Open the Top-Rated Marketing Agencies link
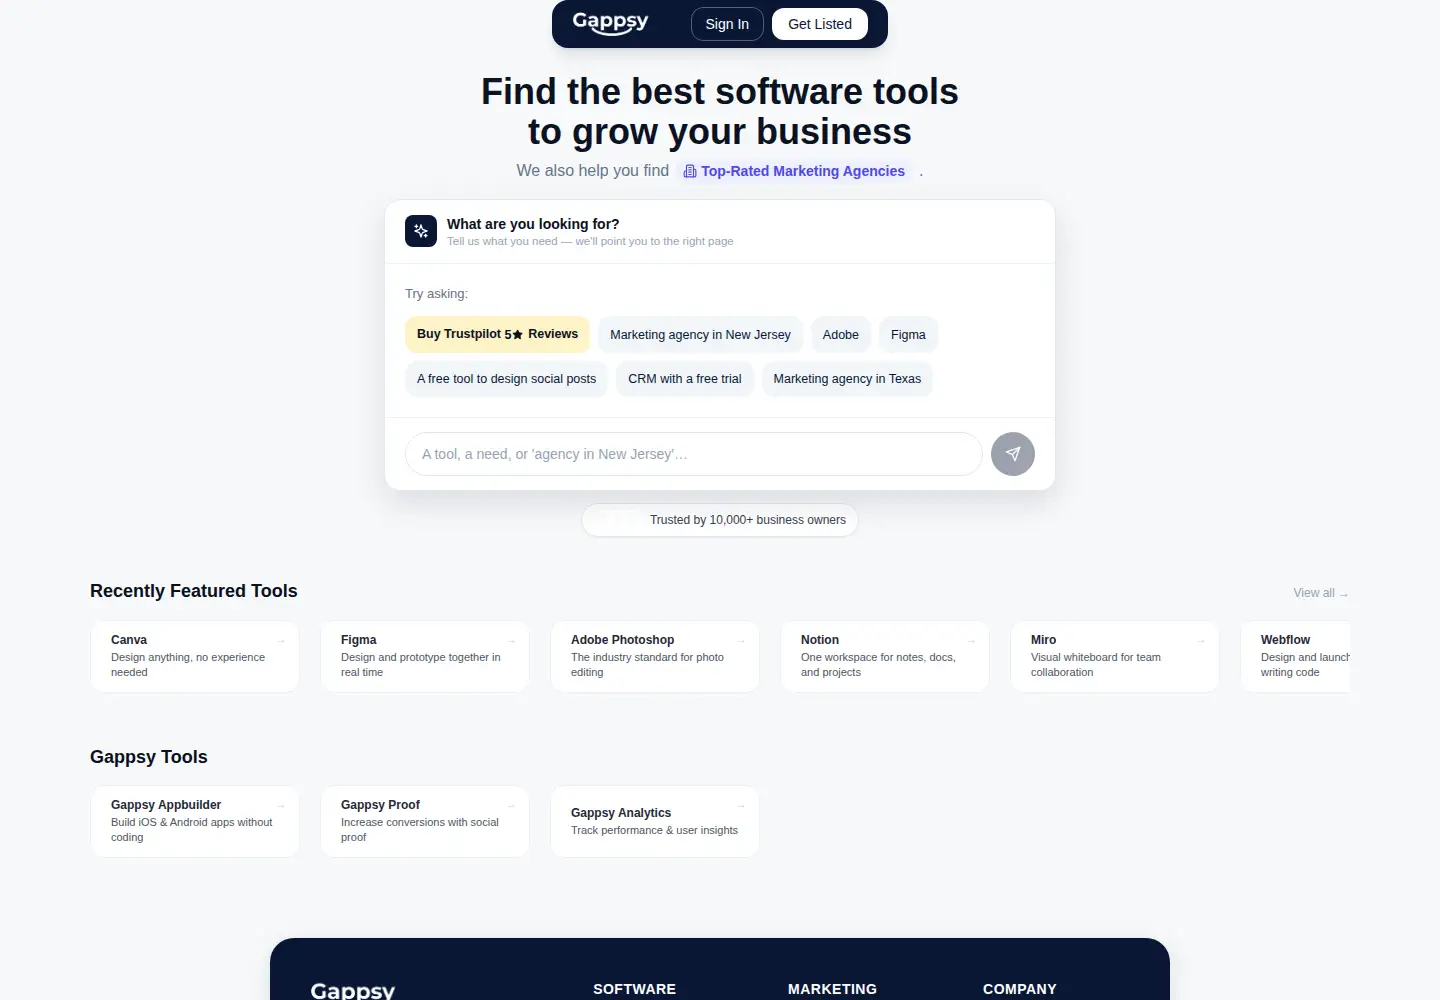 pyautogui.click(x=794, y=171)
